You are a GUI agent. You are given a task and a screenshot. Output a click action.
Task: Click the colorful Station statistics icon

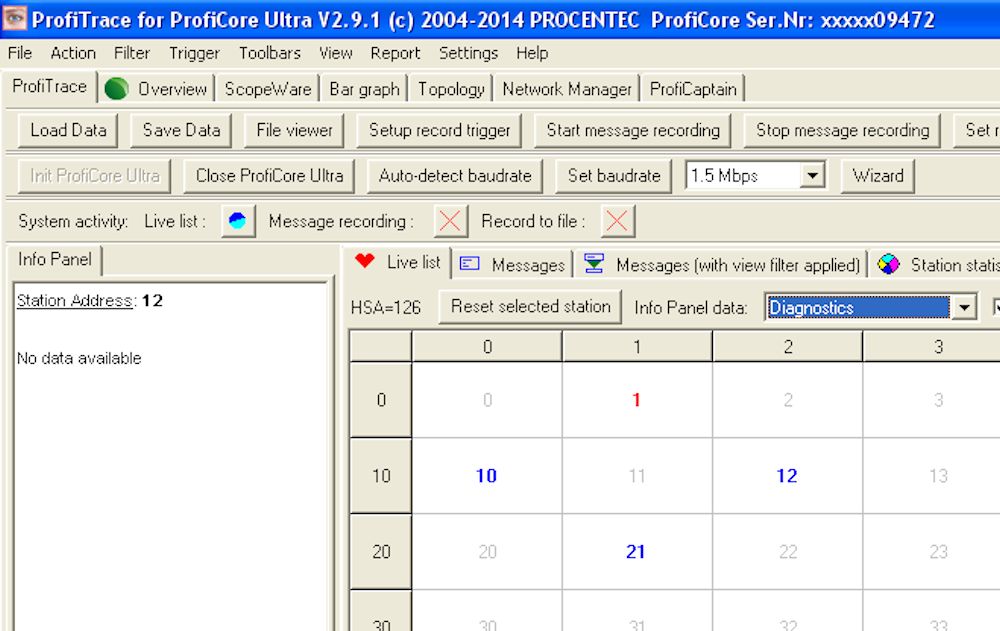pos(888,264)
